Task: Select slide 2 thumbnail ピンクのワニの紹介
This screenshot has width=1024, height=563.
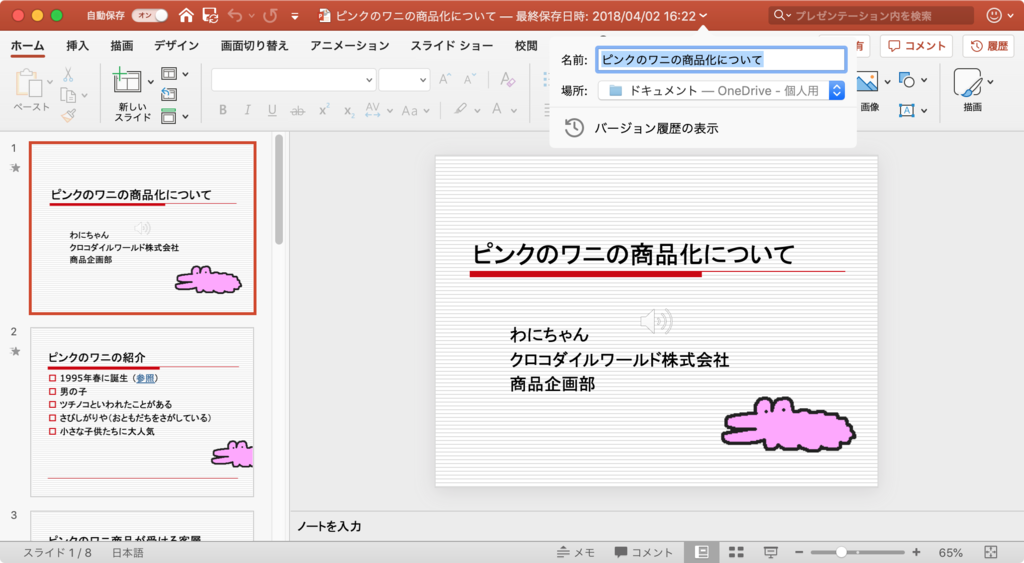Action: click(x=142, y=412)
